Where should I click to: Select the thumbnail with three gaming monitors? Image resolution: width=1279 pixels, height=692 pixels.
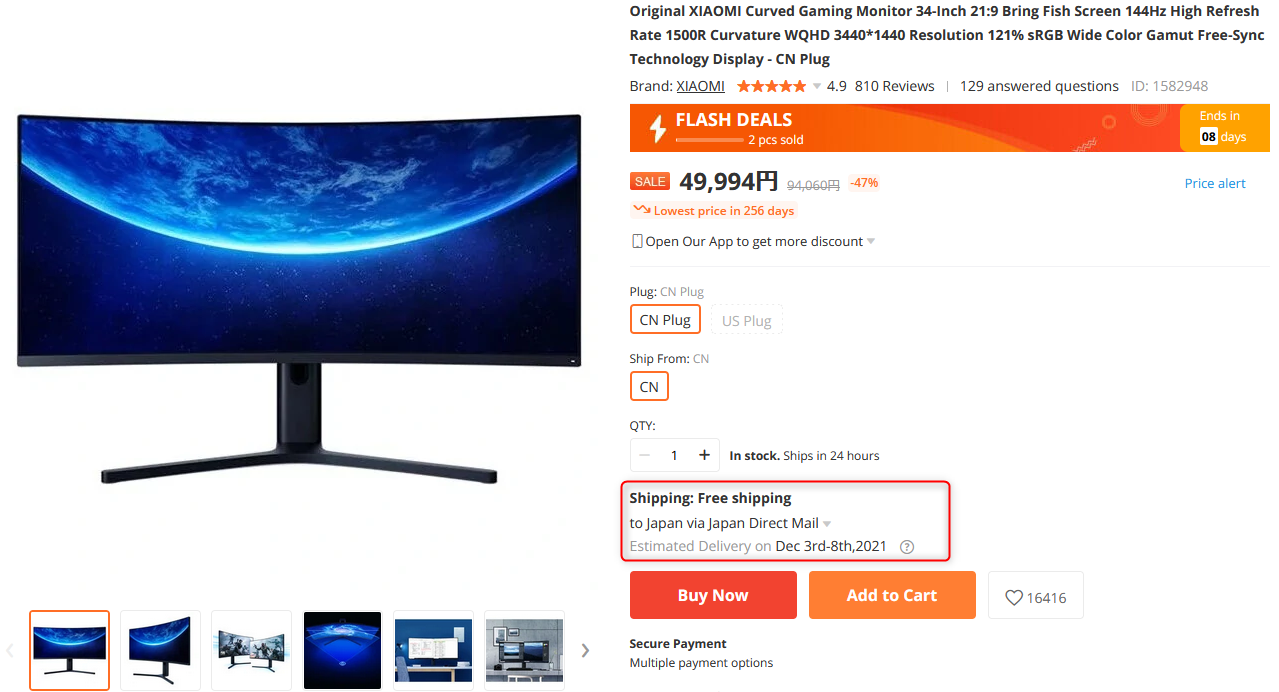point(251,650)
